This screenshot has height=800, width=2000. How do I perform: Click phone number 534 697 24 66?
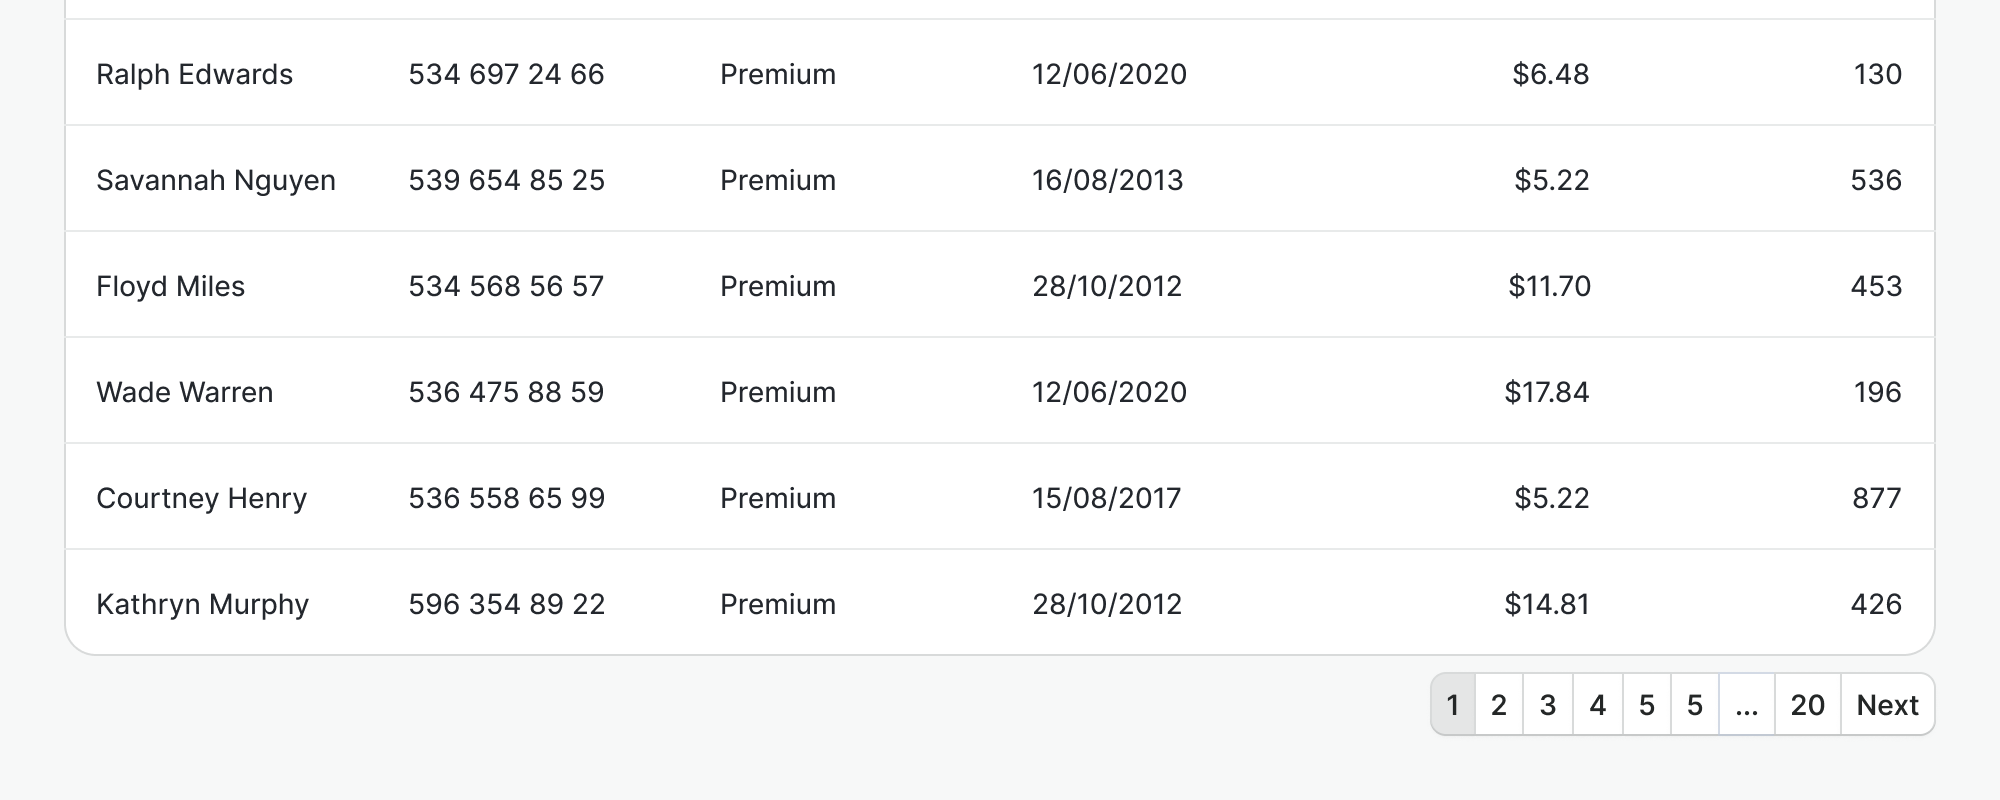point(506,74)
